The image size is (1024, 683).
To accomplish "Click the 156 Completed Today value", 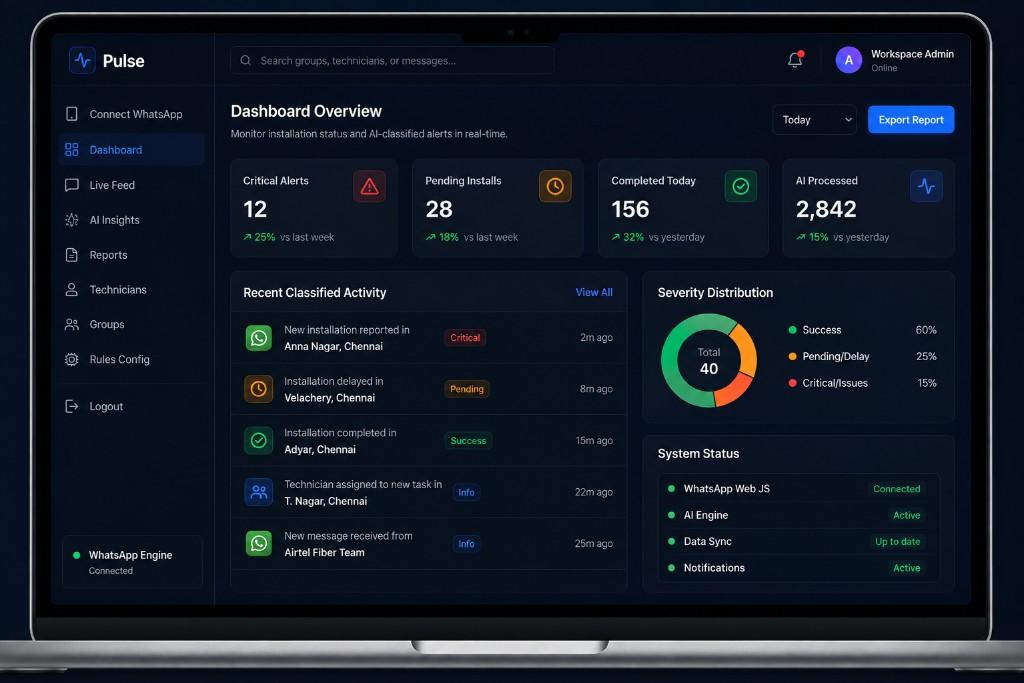I will point(630,209).
